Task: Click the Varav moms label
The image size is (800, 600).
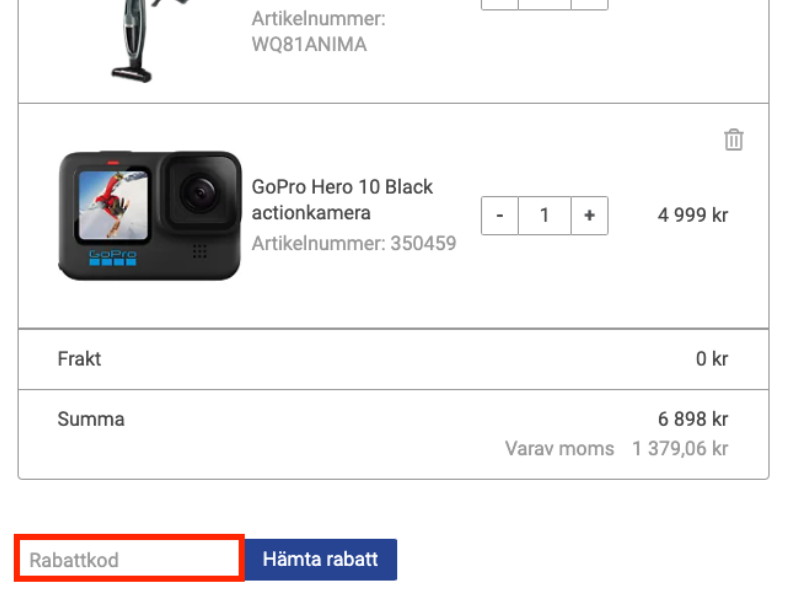Action: [x=559, y=449]
